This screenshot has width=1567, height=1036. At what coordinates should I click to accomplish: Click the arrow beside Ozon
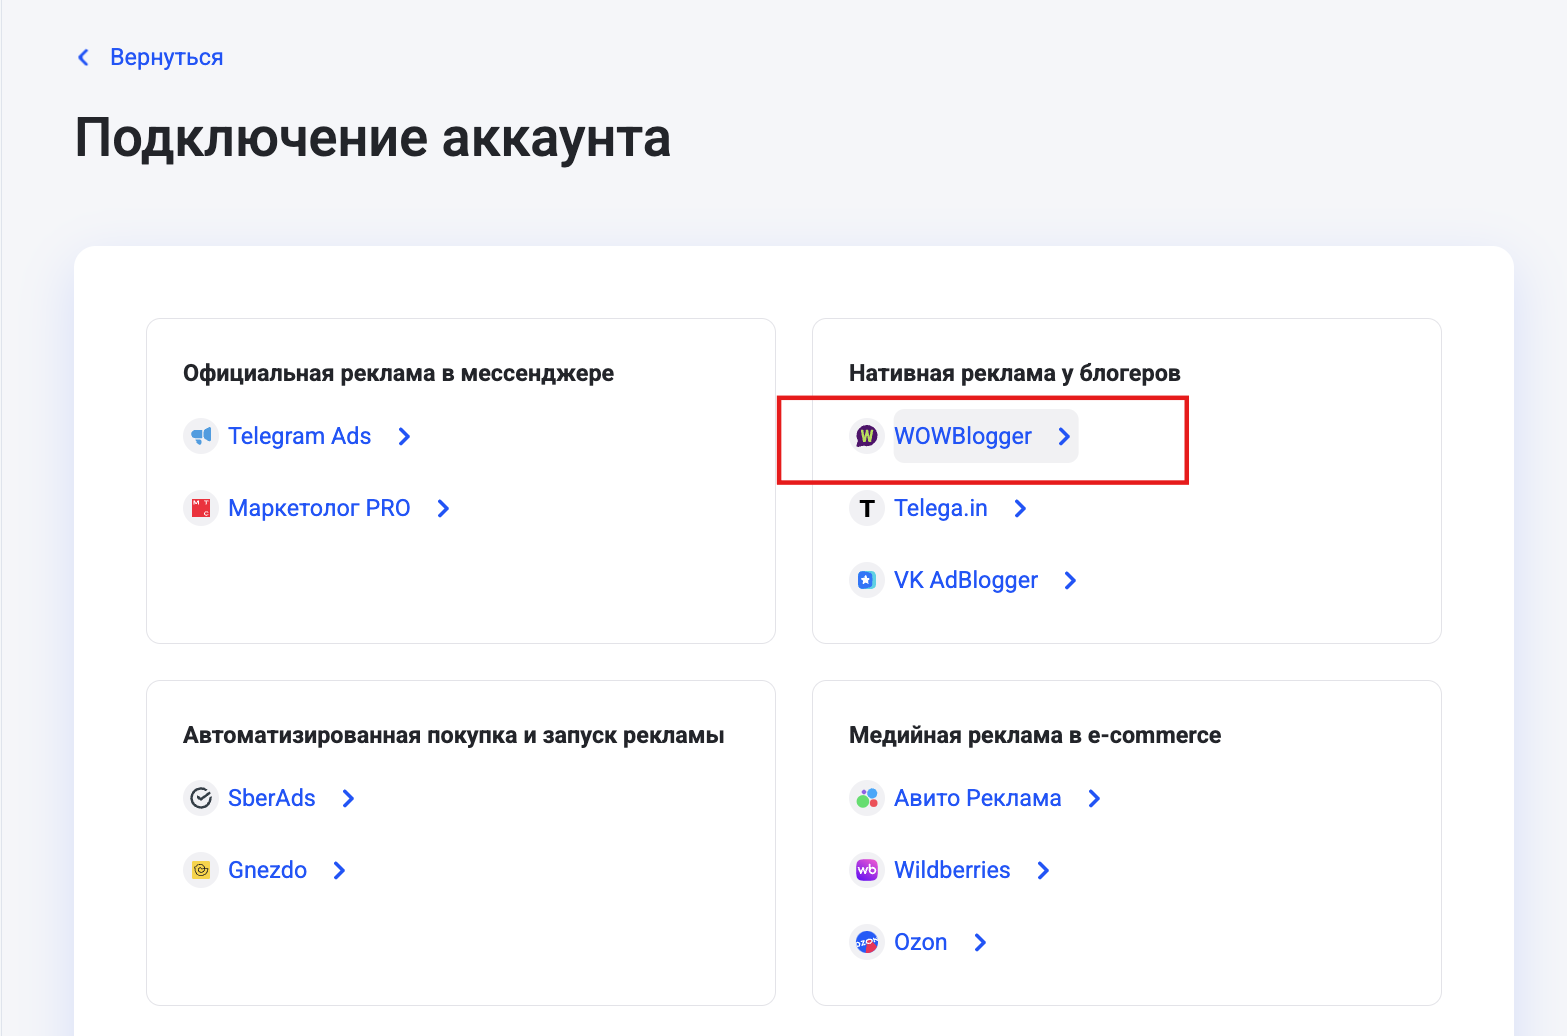(x=980, y=942)
